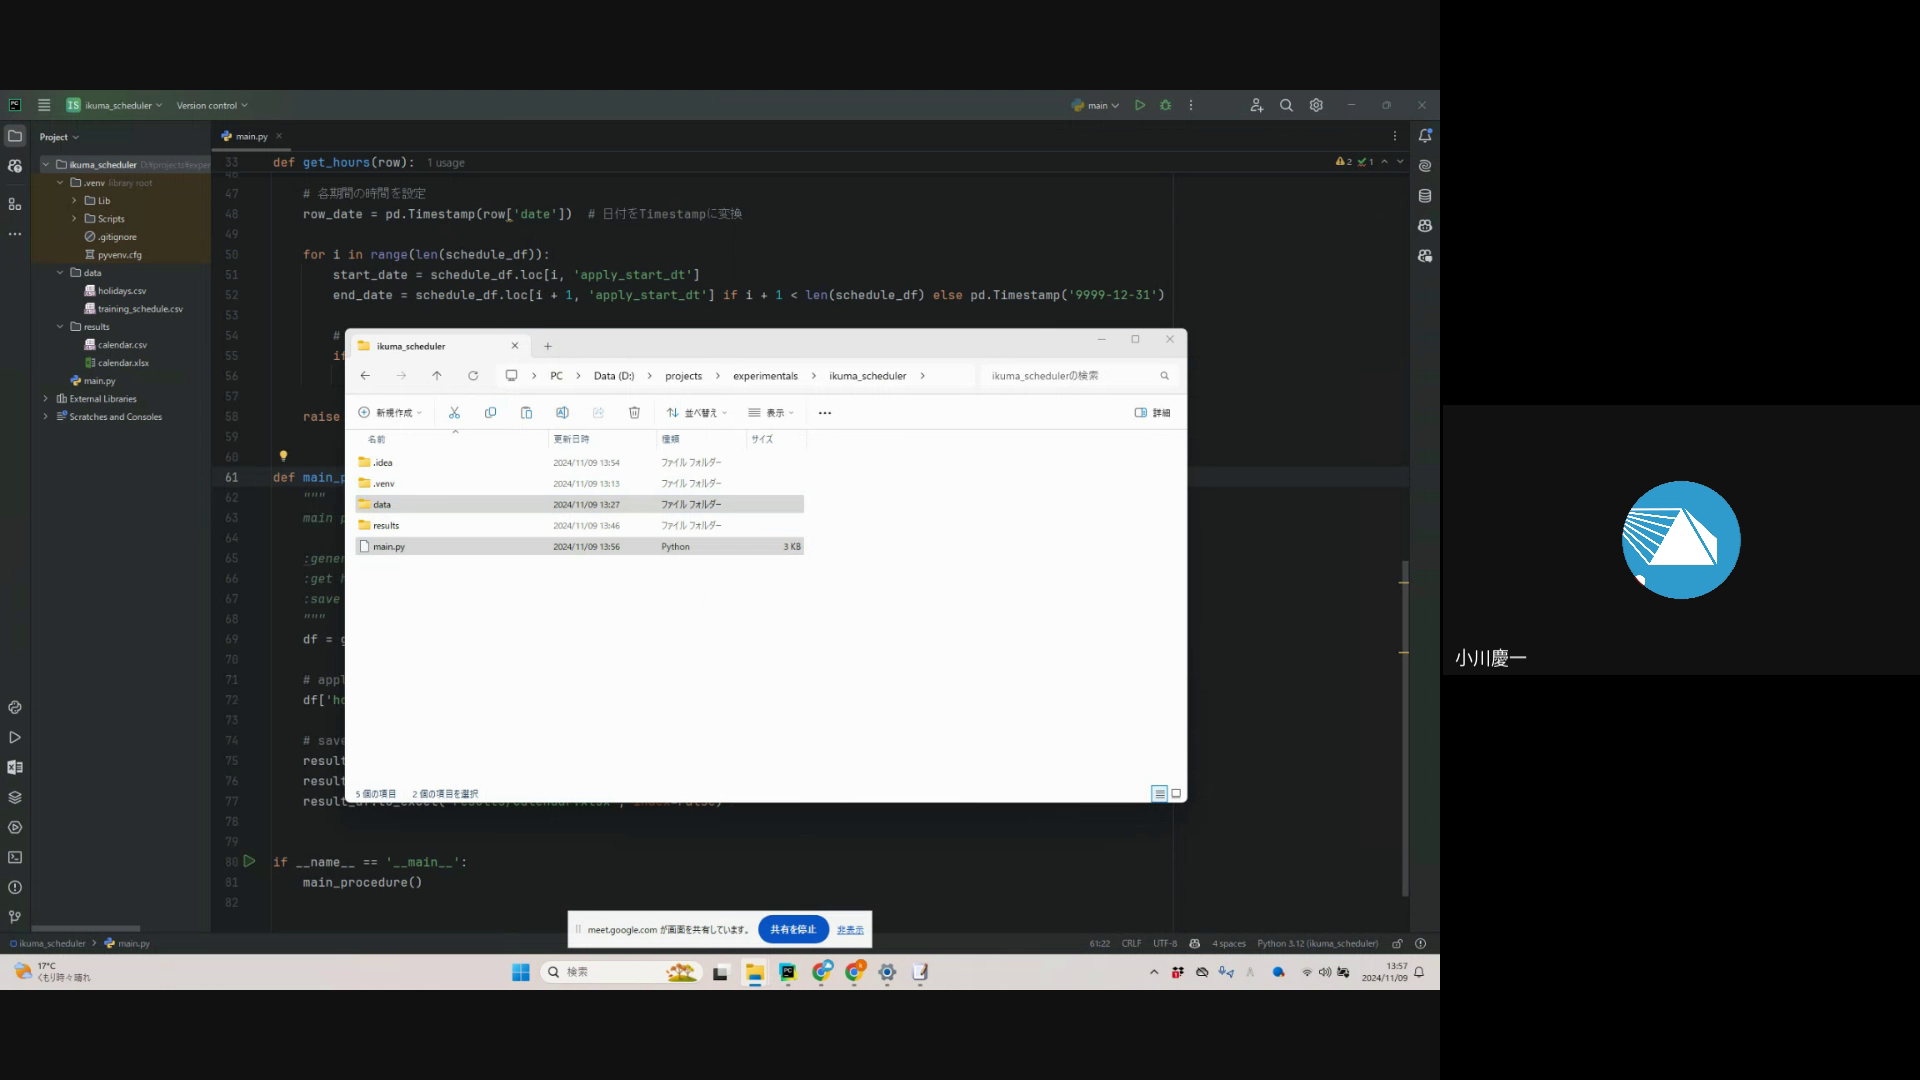This screenshot has height=1080, width=1920.
Task: Open the Version control dropdown
Action: tap(211, 105)
